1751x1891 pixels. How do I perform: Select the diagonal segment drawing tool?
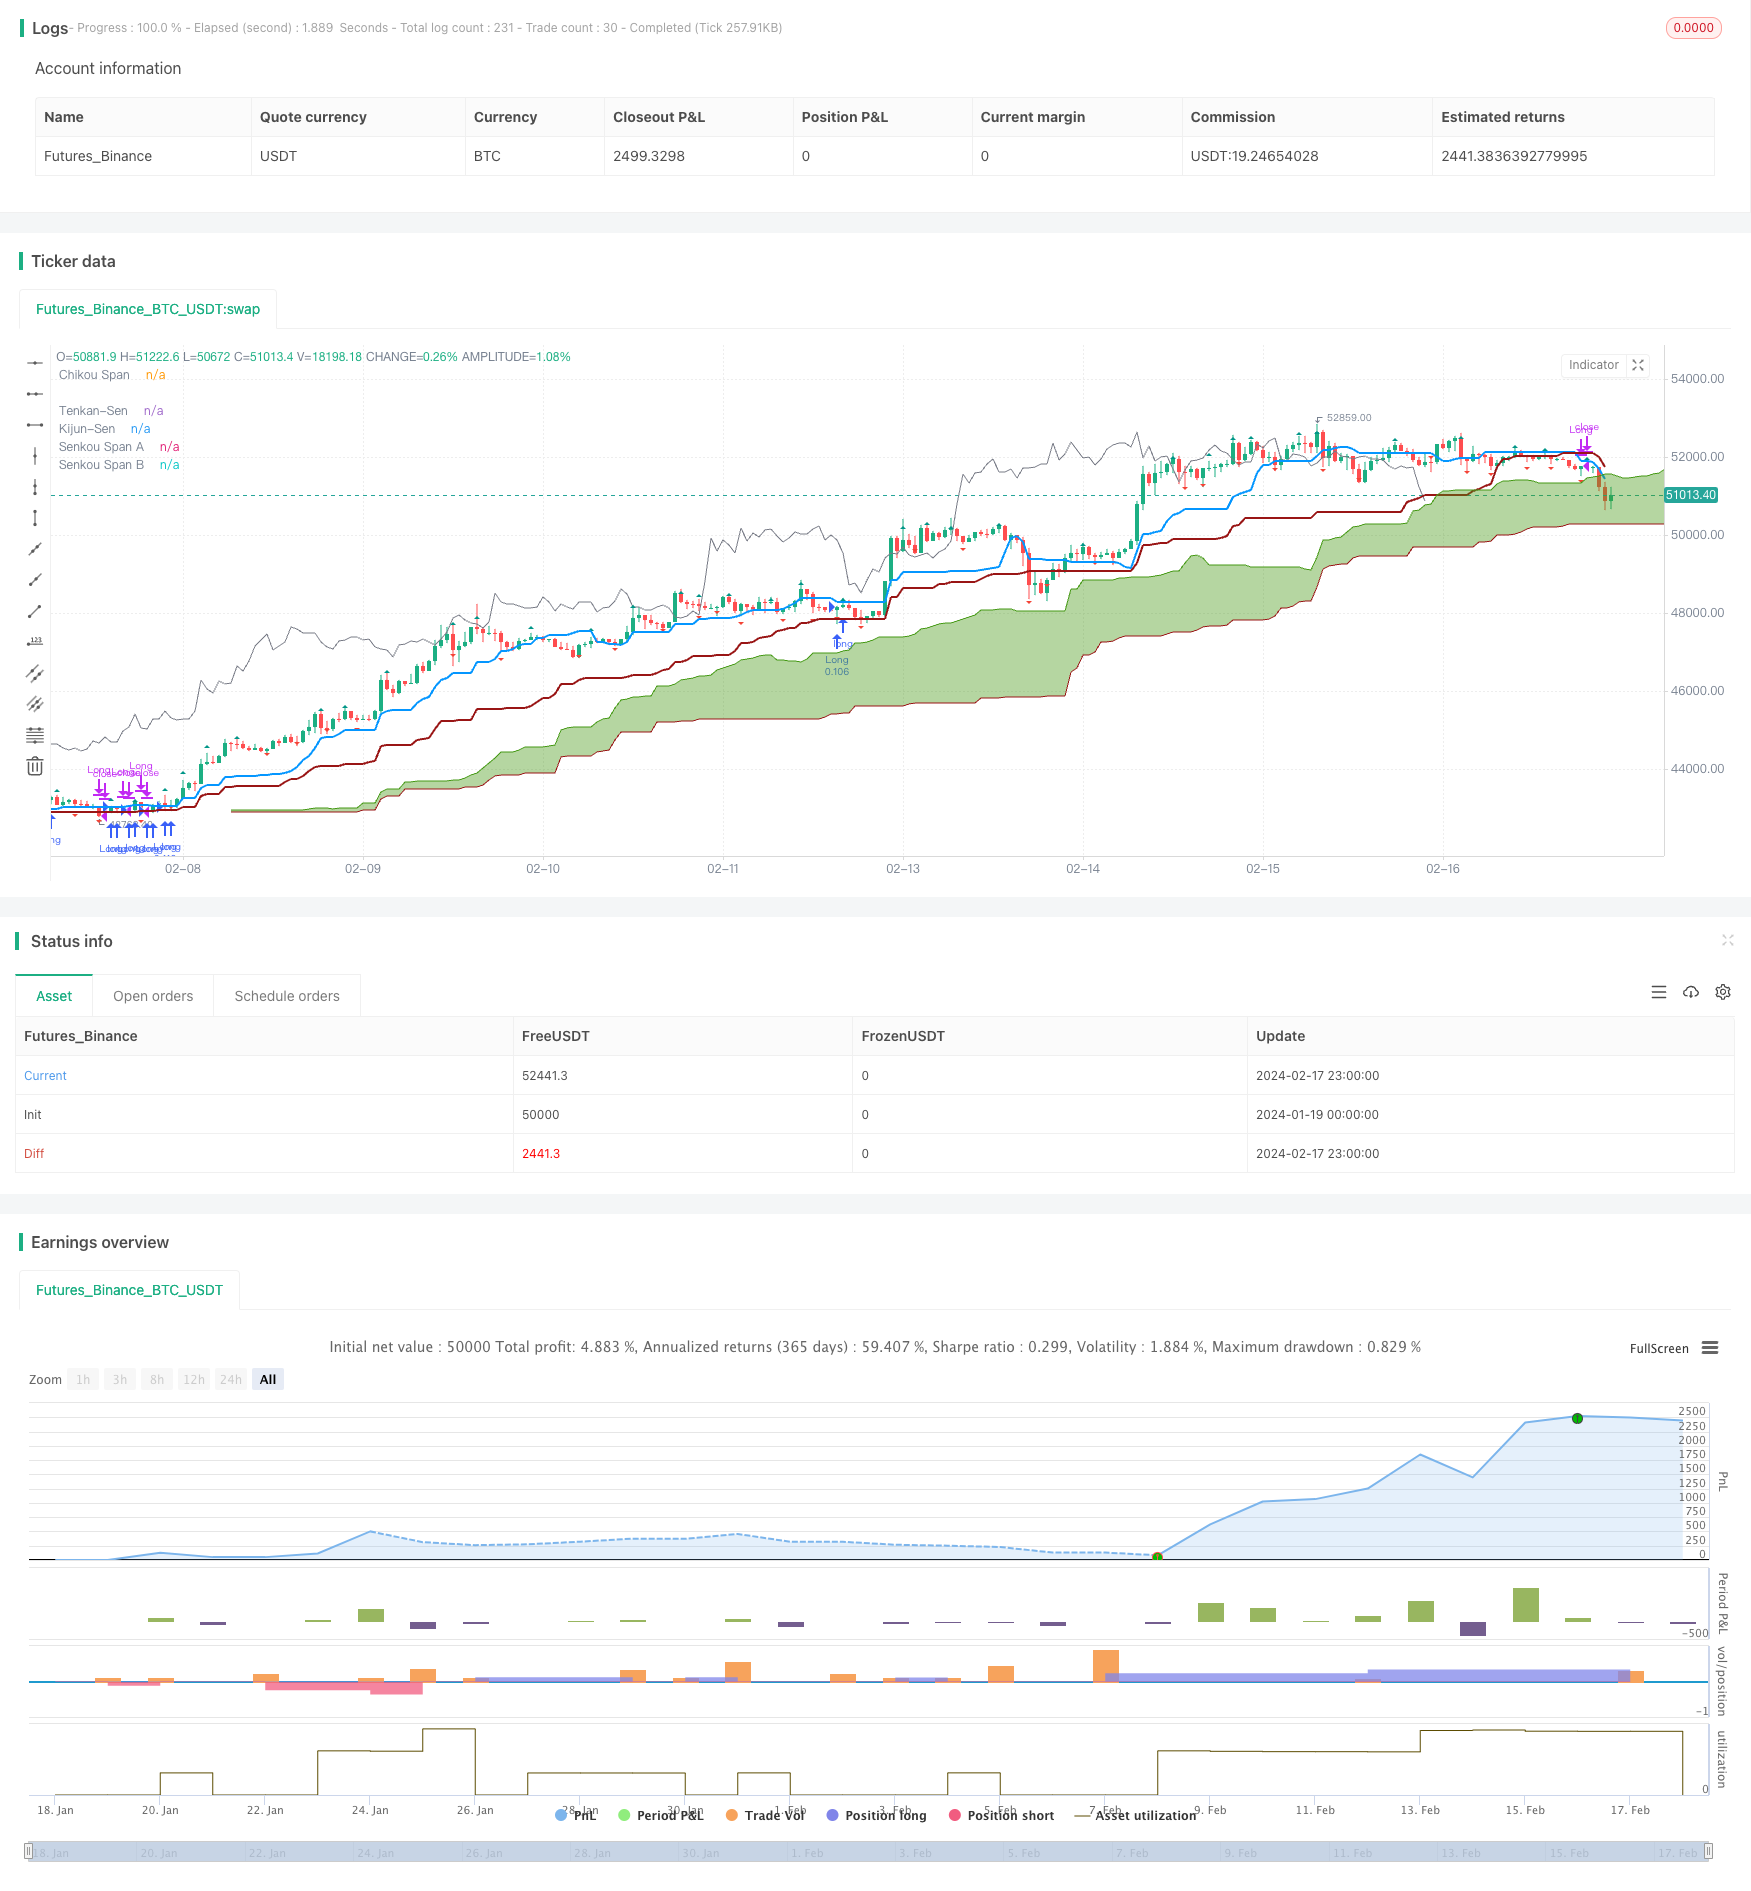tap(35, 611)
